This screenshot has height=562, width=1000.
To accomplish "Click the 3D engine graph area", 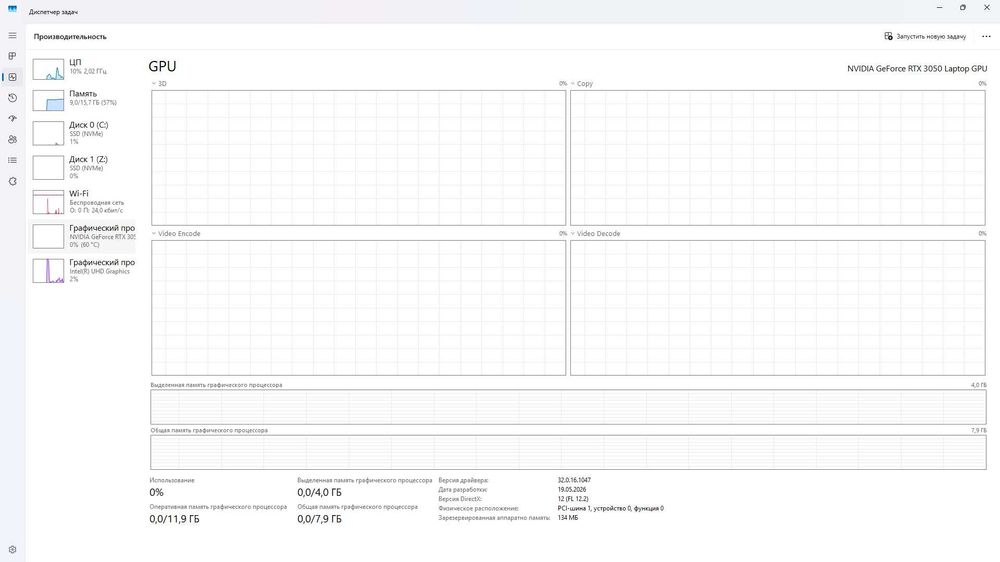I will click(358, 158).
